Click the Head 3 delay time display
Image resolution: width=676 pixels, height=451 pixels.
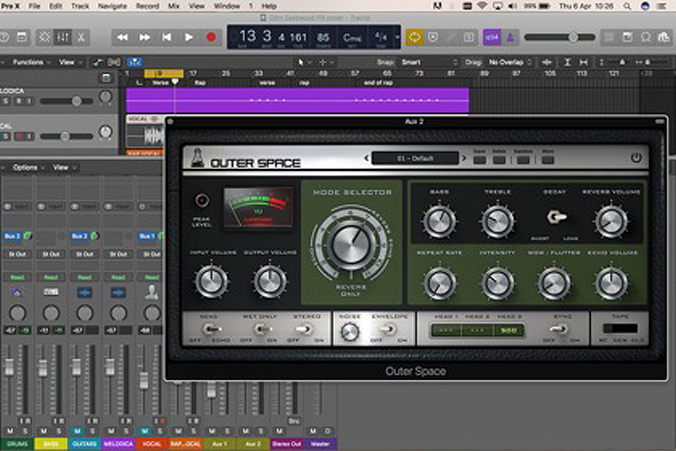[x=508, y=331]
